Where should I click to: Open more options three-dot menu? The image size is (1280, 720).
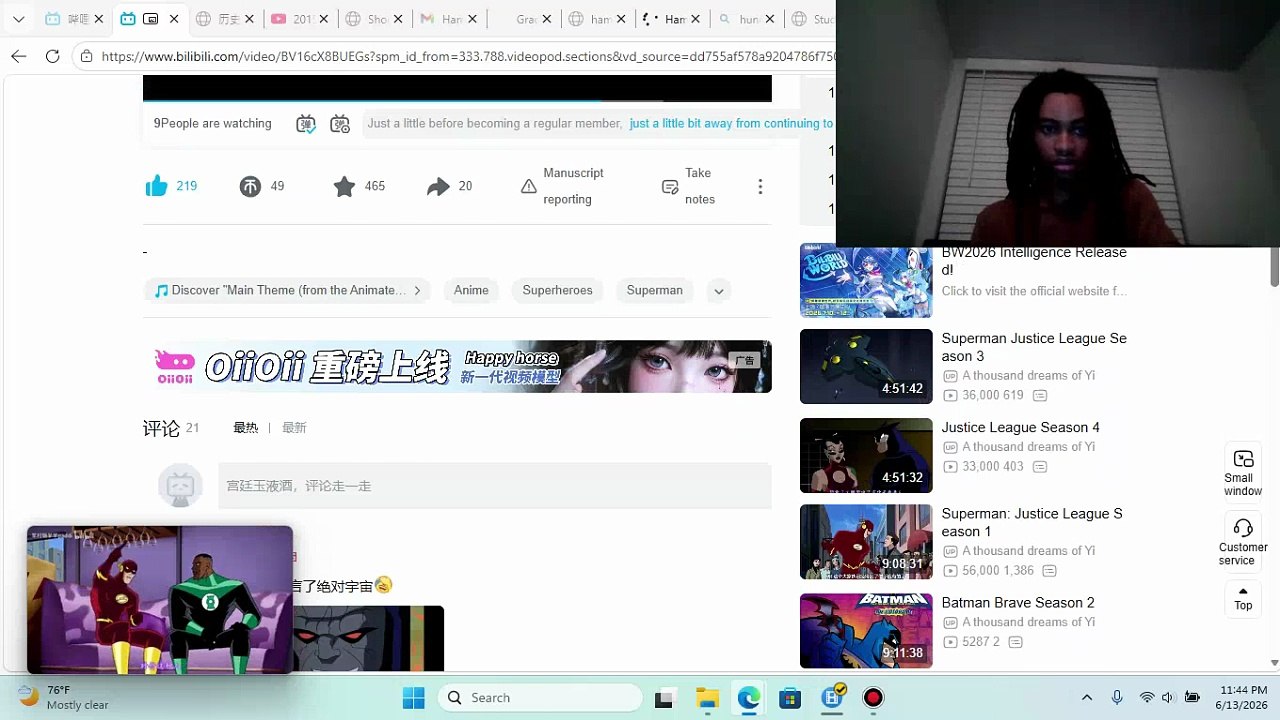click(760, 187)
